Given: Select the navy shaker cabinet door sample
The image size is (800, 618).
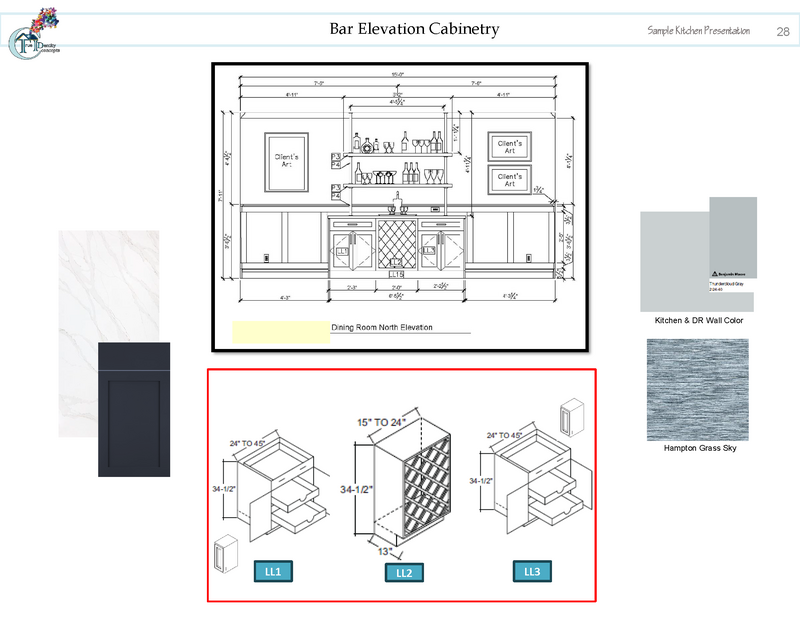Looking at the screenshot, I should (134, 410).
